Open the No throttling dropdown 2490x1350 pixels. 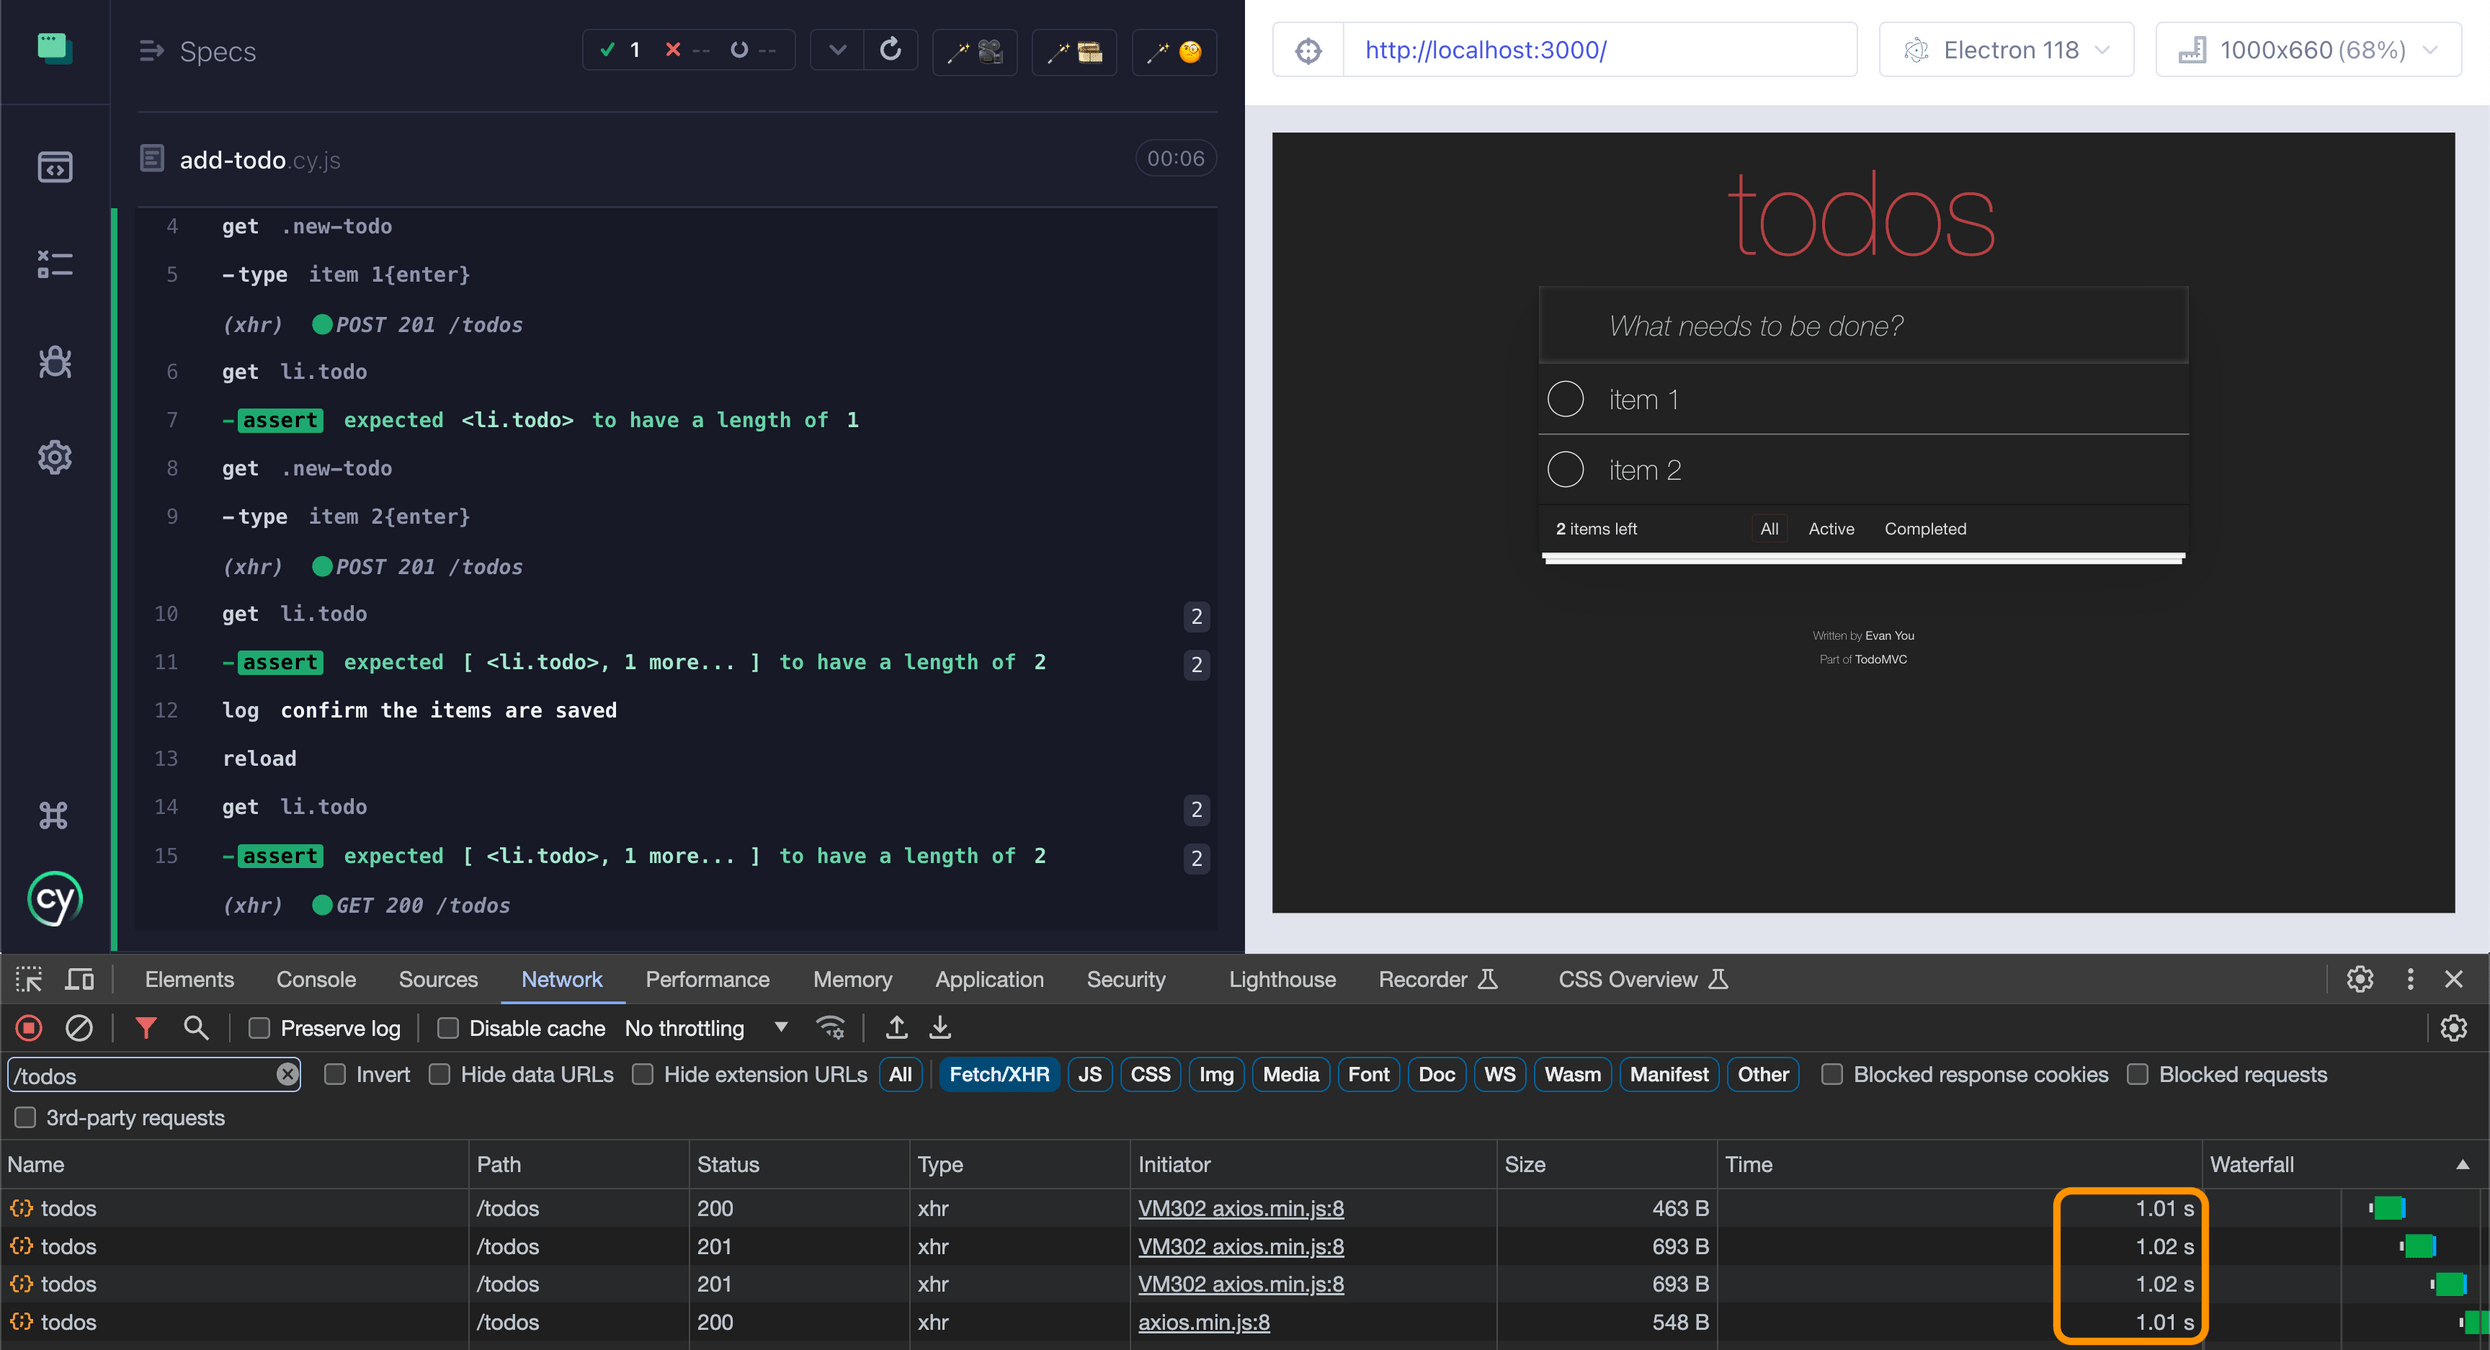pos(706,1028)
